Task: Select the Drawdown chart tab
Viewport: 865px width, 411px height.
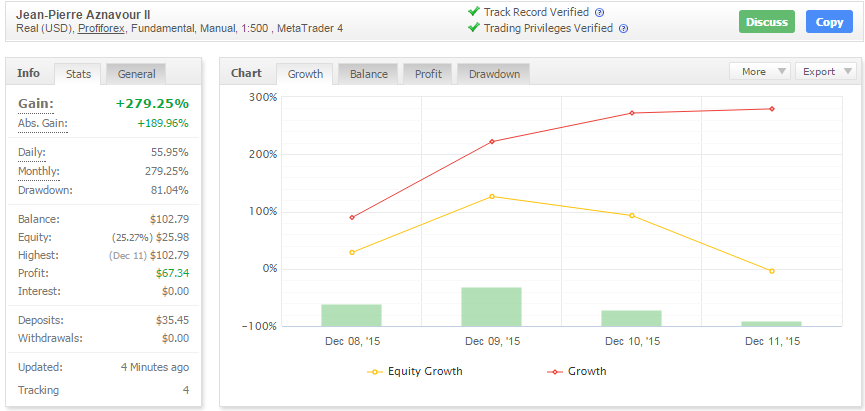Action: (x=494, y=74)
